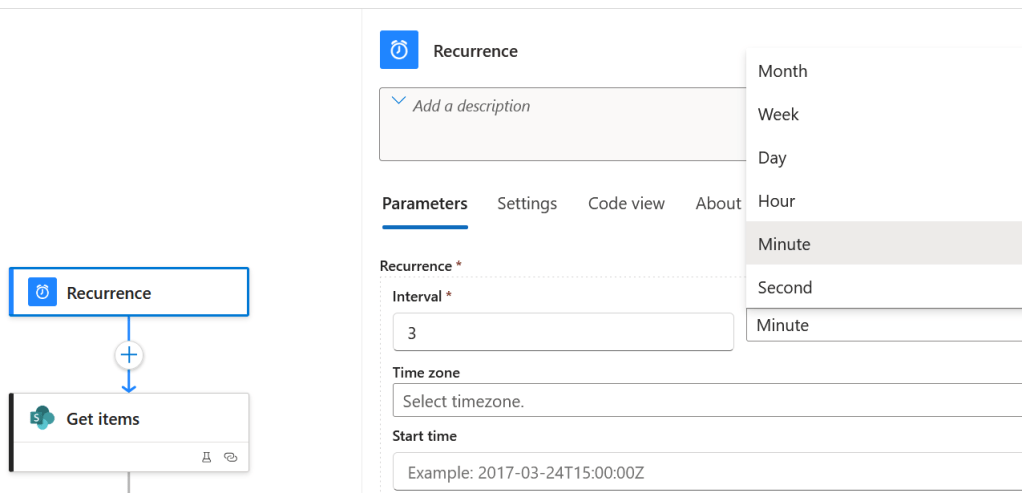This screenshot has height=493, width=1022.
Task: Select the Get items action node
Action: coord(129,432)
